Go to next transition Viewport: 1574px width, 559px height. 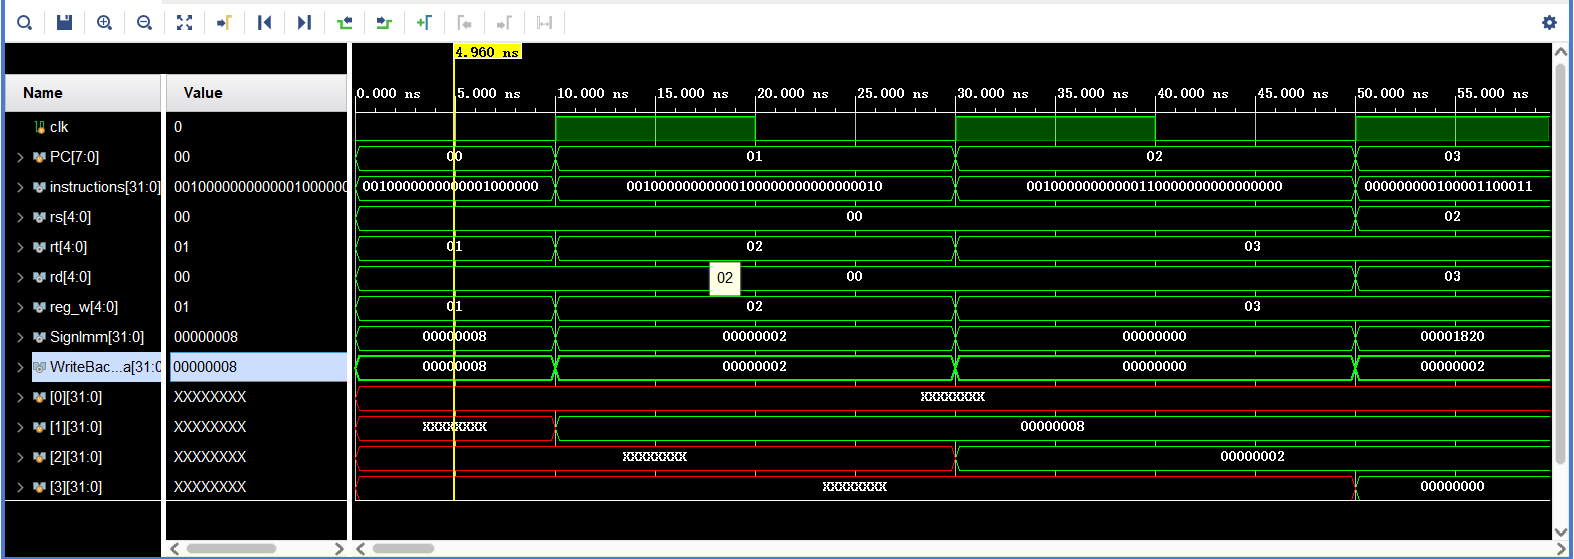click(x=384, y=22)
